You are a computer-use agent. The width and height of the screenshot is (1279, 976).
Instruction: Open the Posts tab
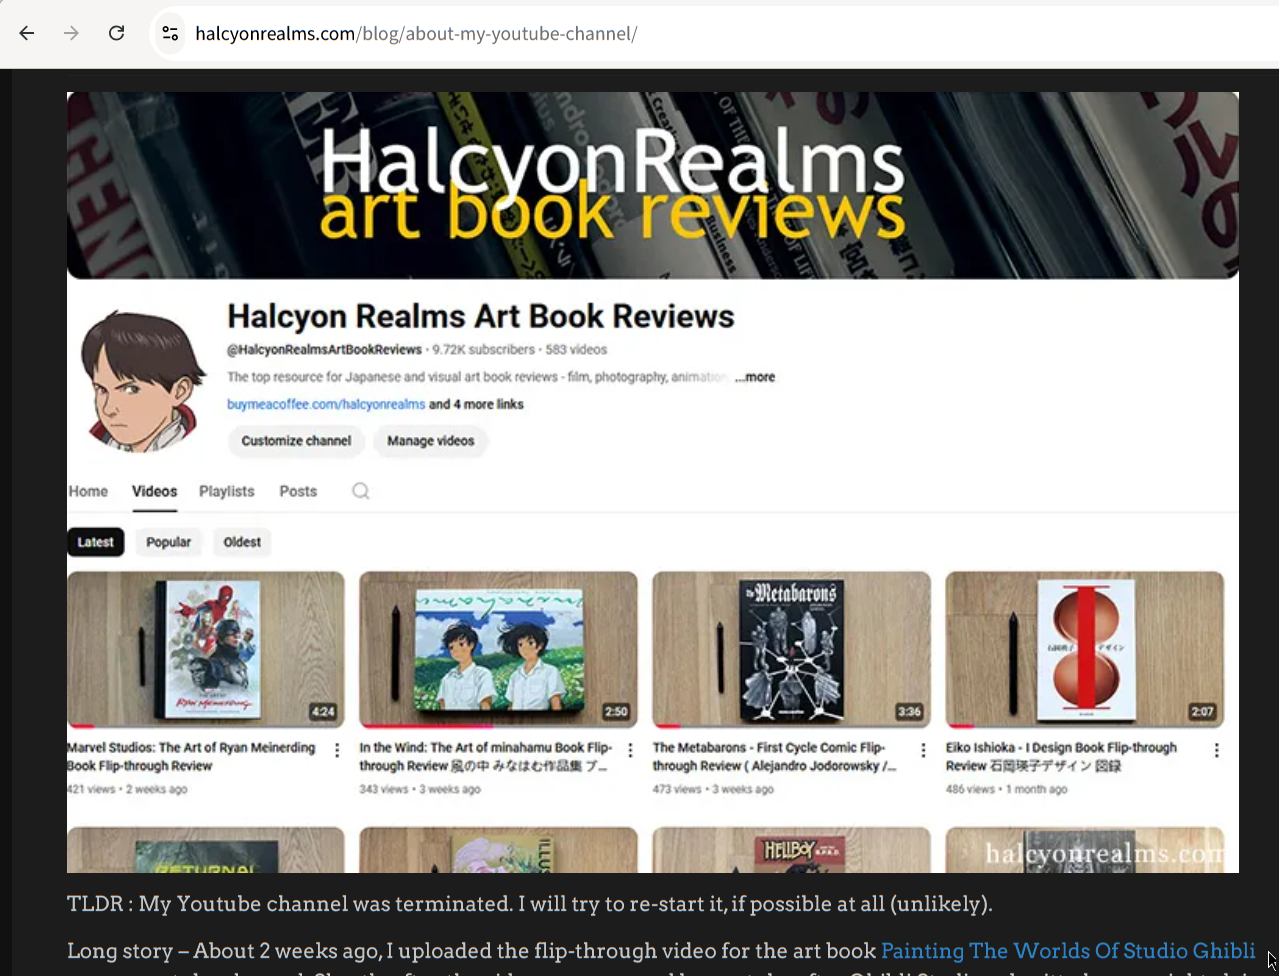click(298, 491)
